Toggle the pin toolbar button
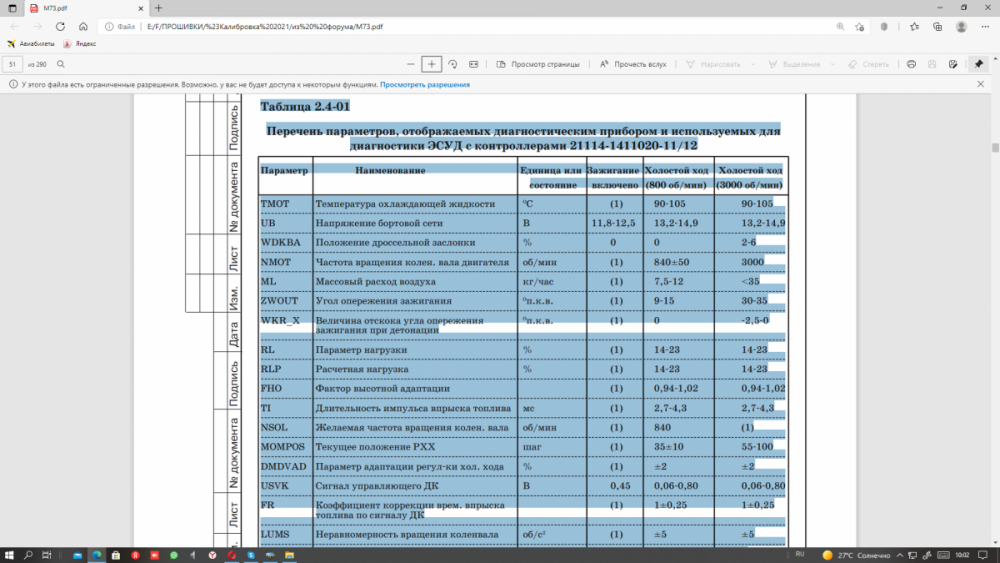 978,64
